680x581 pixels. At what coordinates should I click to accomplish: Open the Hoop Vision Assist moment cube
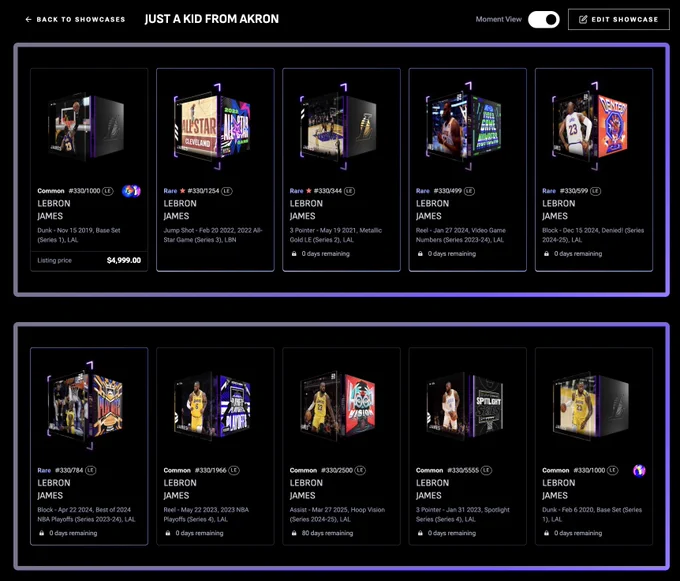tap(338, 405)
